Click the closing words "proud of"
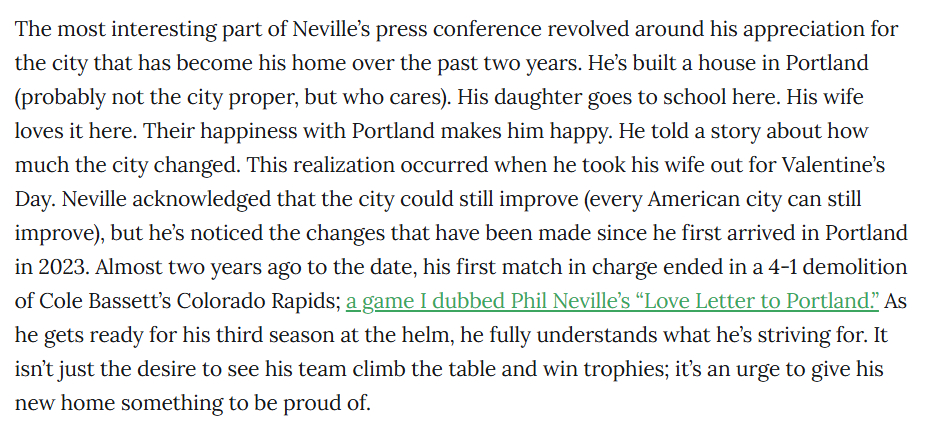The height and width of the screenshot is (432, 935). tap(327, 404)
